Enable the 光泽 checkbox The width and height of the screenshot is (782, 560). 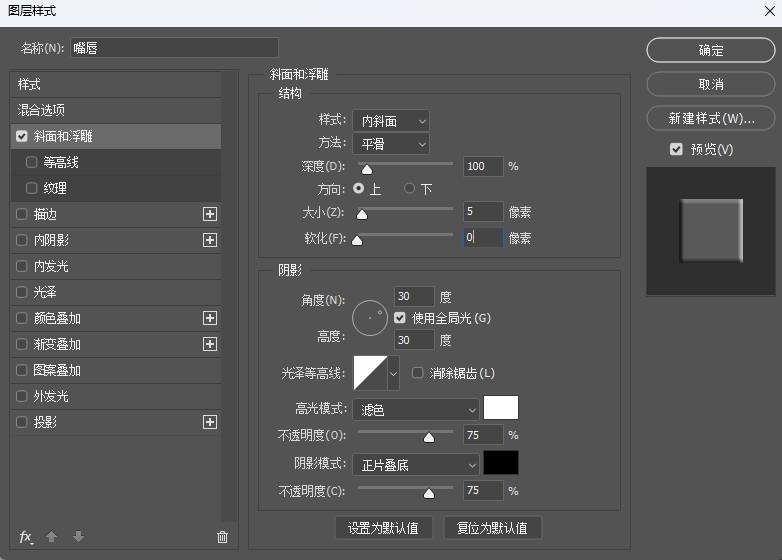coord(21,292)
